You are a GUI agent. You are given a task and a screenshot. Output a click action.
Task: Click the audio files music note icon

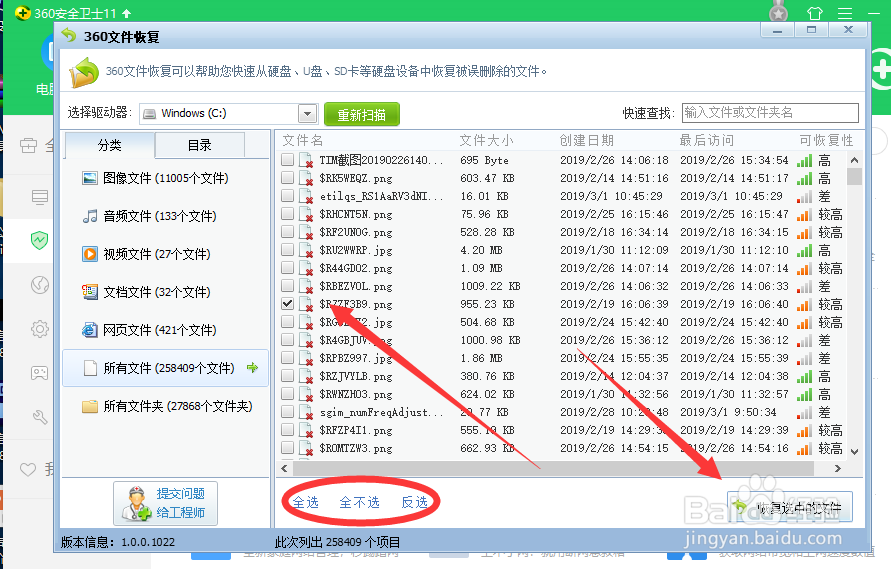90,217
